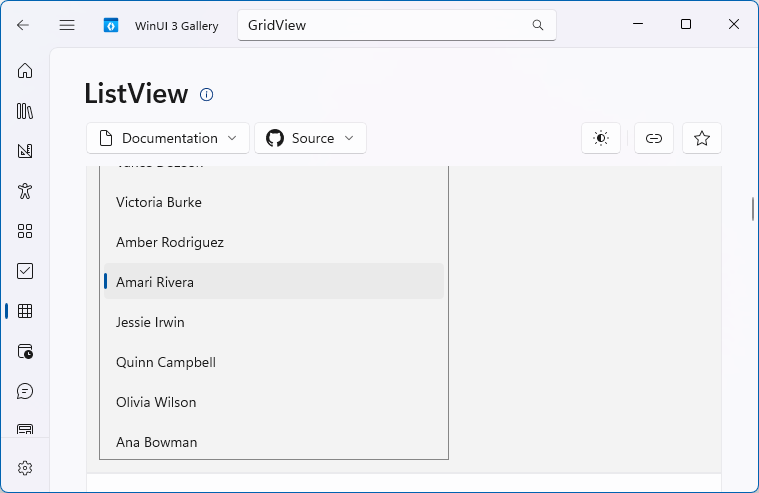Click the page vertical scrollbar thumb
The width and height of the screenshot is (759, 493).
click(x=753, y=209)
